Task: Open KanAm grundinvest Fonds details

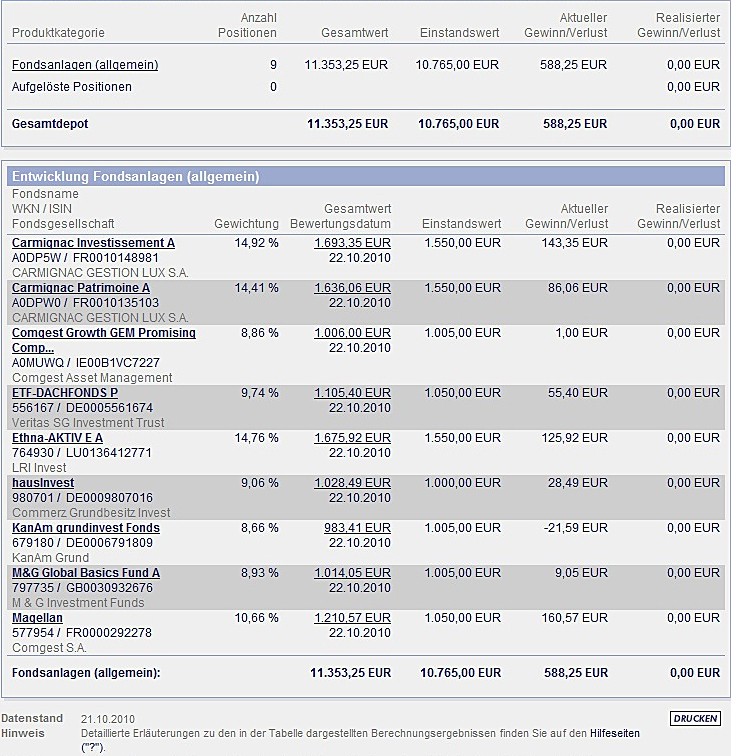Action: click(86, 528)
